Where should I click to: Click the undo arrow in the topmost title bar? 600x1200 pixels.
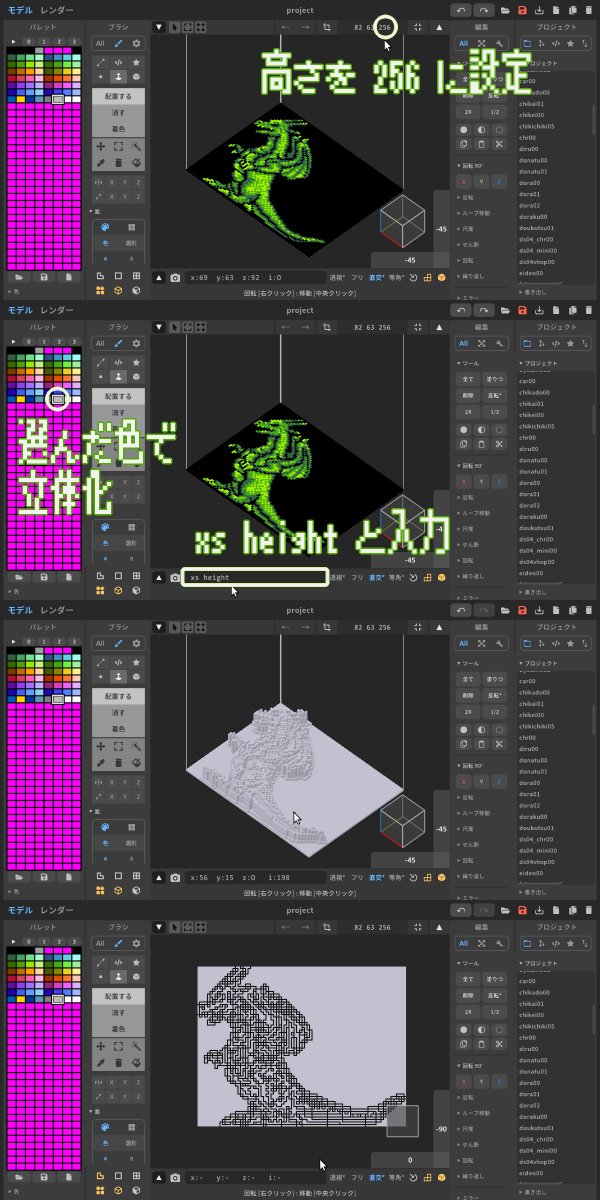click(x=460, y=10)
